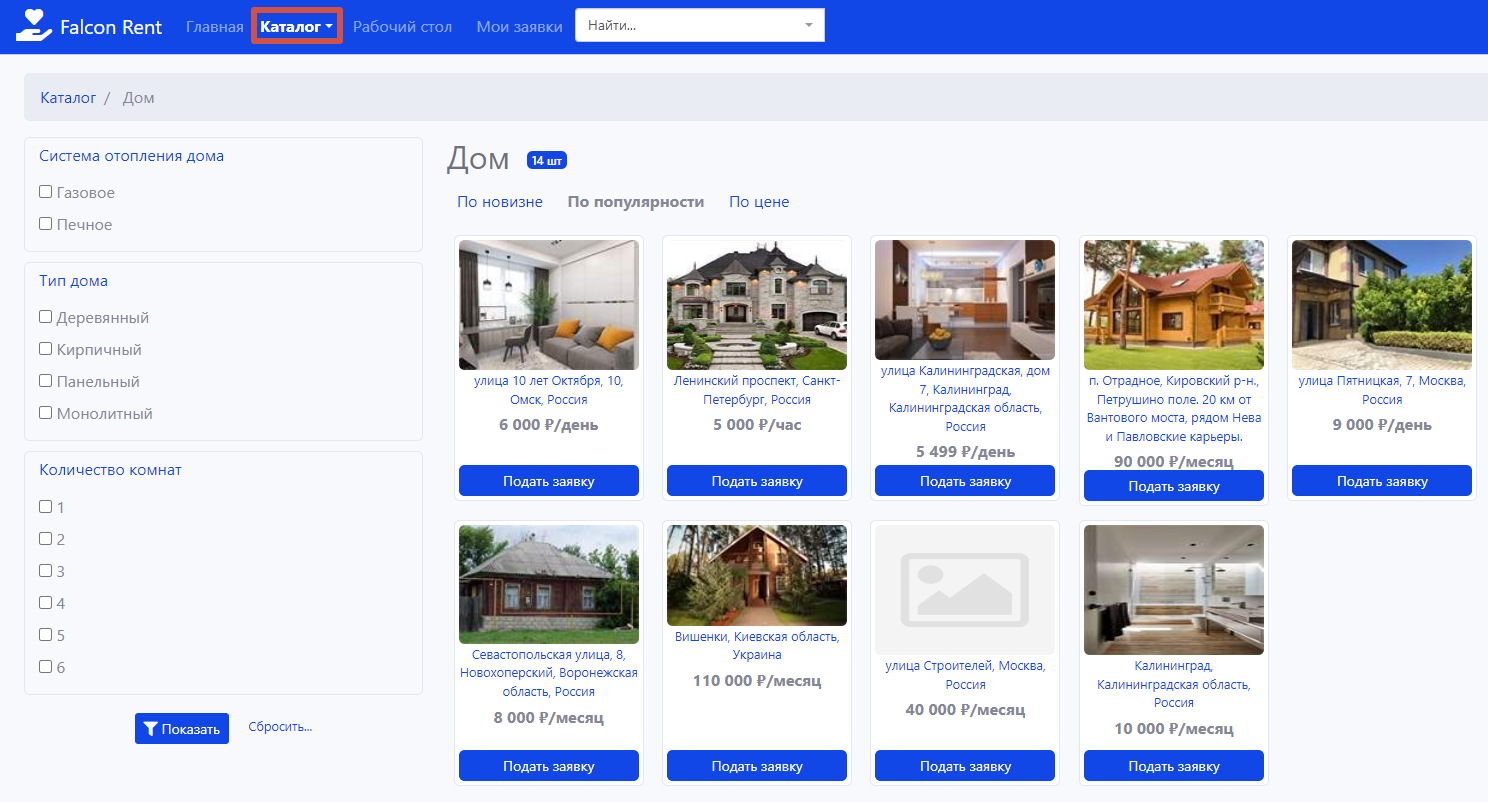Expand the Найти search dropdown arrow
Viewport: 1488px width, 802px height.
point(808,26)
